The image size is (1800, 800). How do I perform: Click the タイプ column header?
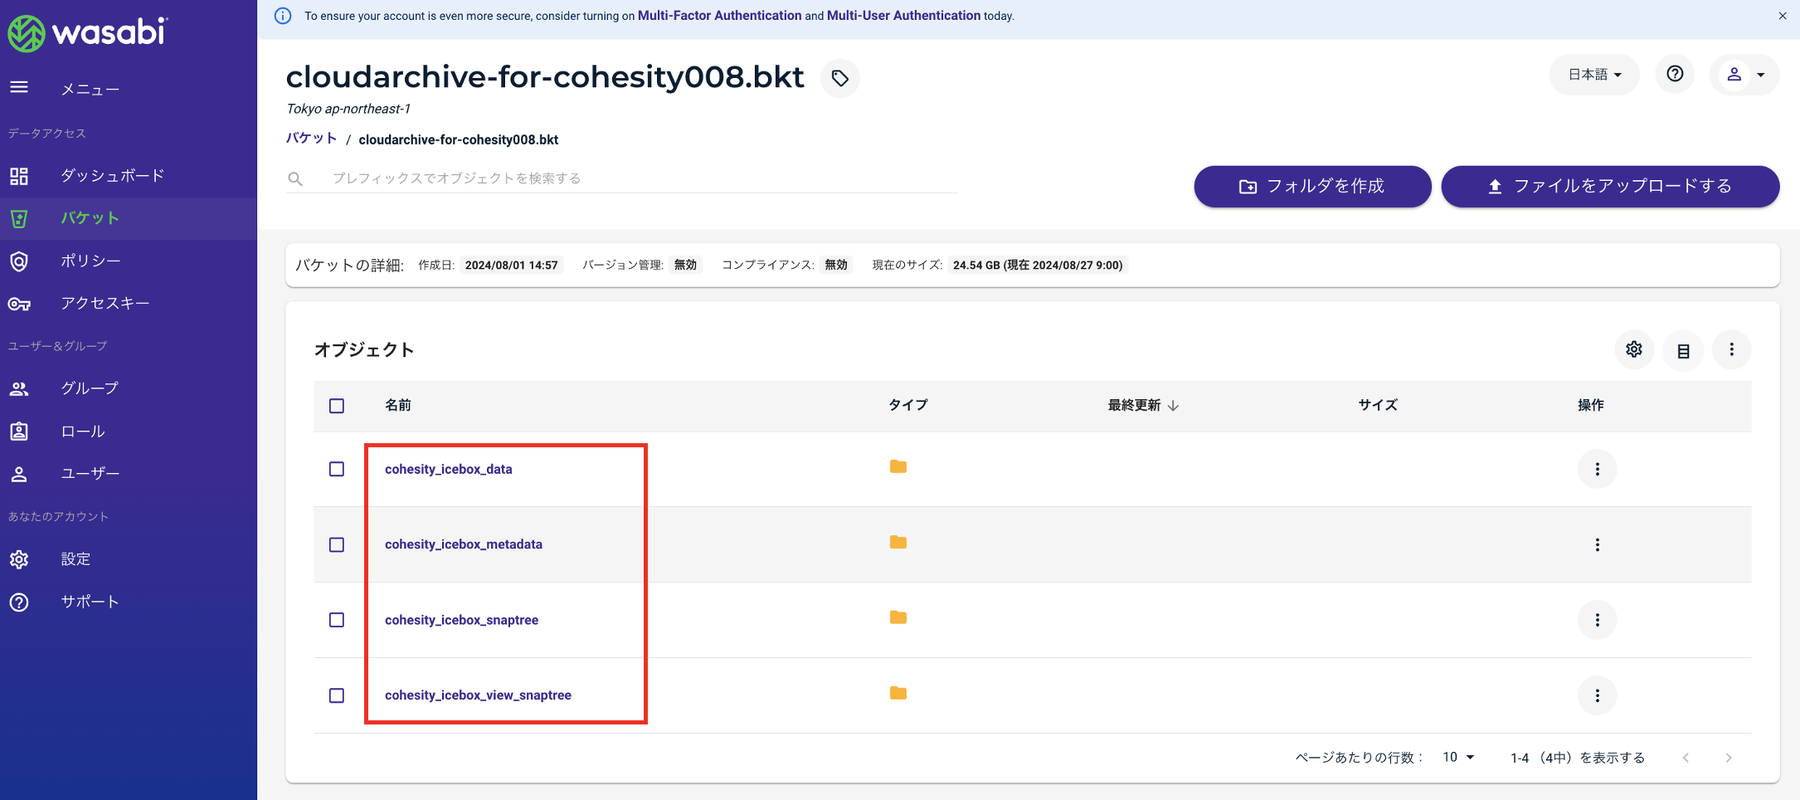tap(908, 405)
